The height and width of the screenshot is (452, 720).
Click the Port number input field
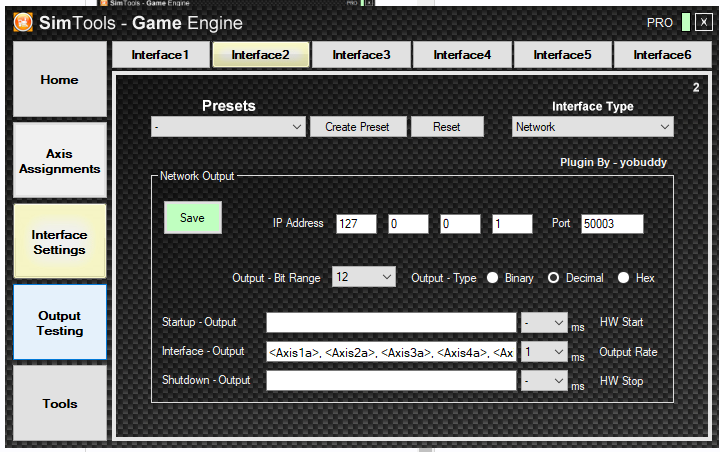point(611,224)
